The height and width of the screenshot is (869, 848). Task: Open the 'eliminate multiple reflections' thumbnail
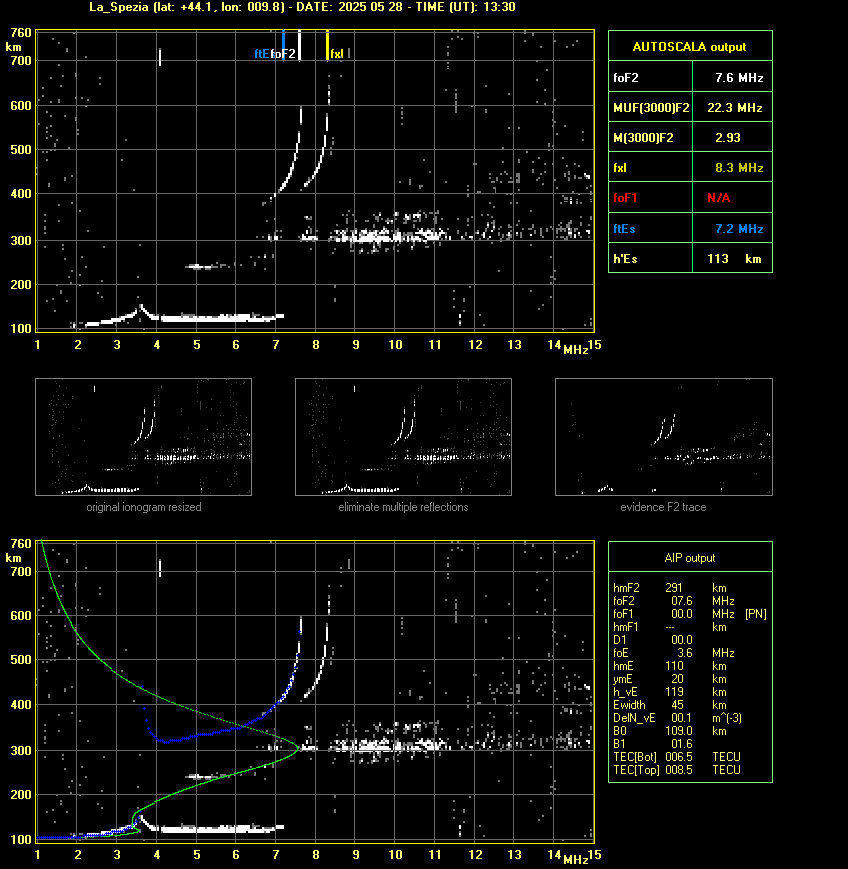click(x=403, y=437)
